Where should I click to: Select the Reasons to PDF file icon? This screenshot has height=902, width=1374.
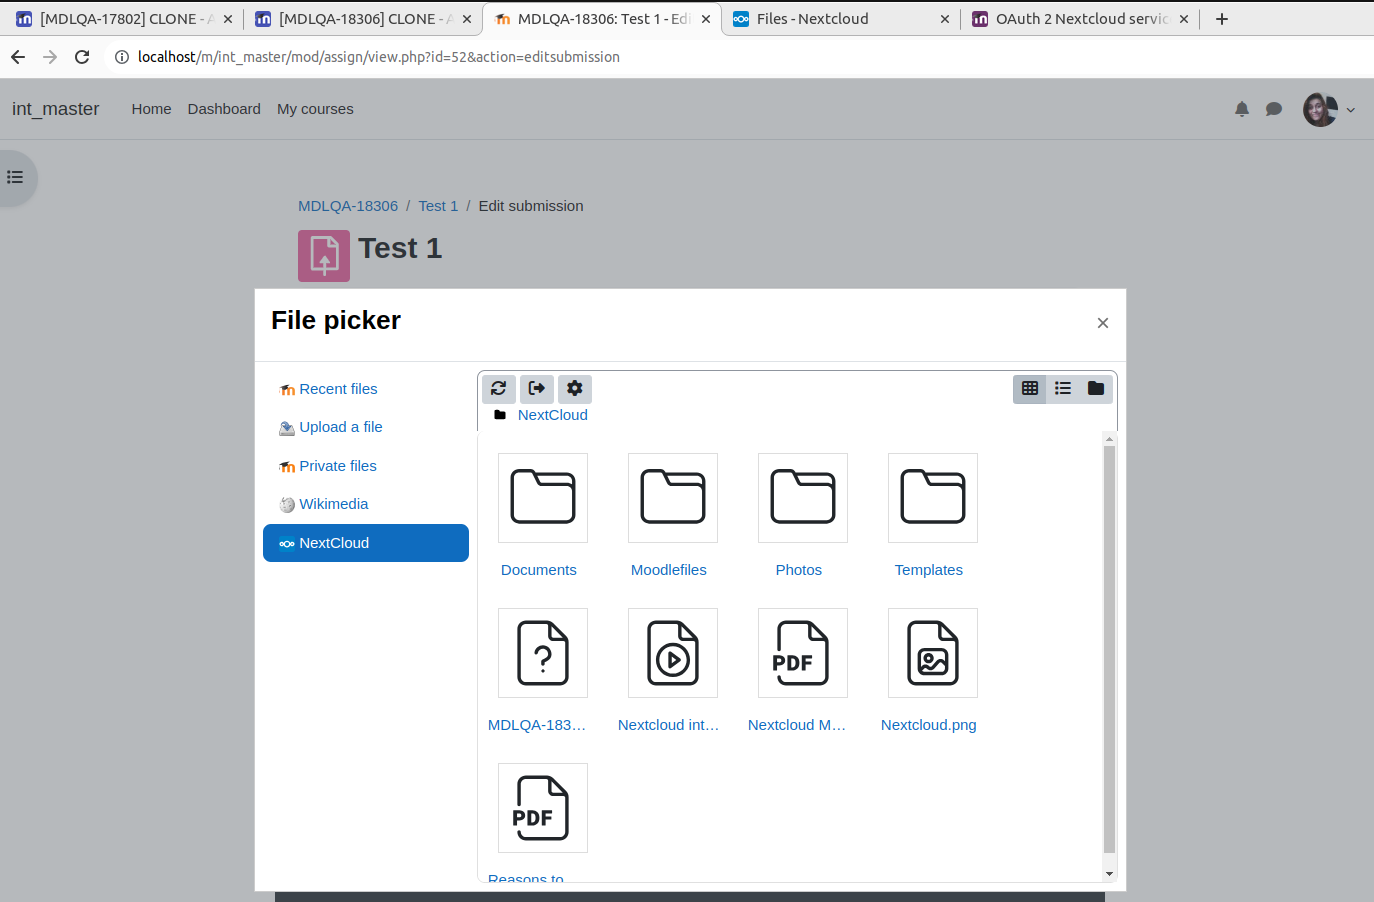pyautogui.click(x=543, y=808)
